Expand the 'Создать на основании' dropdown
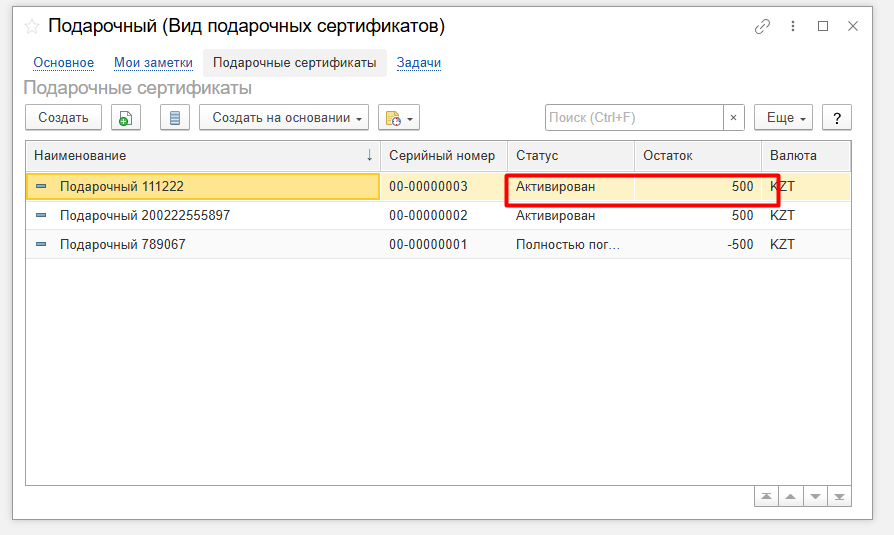Screen dimensions: 894x535 (284, 118)
